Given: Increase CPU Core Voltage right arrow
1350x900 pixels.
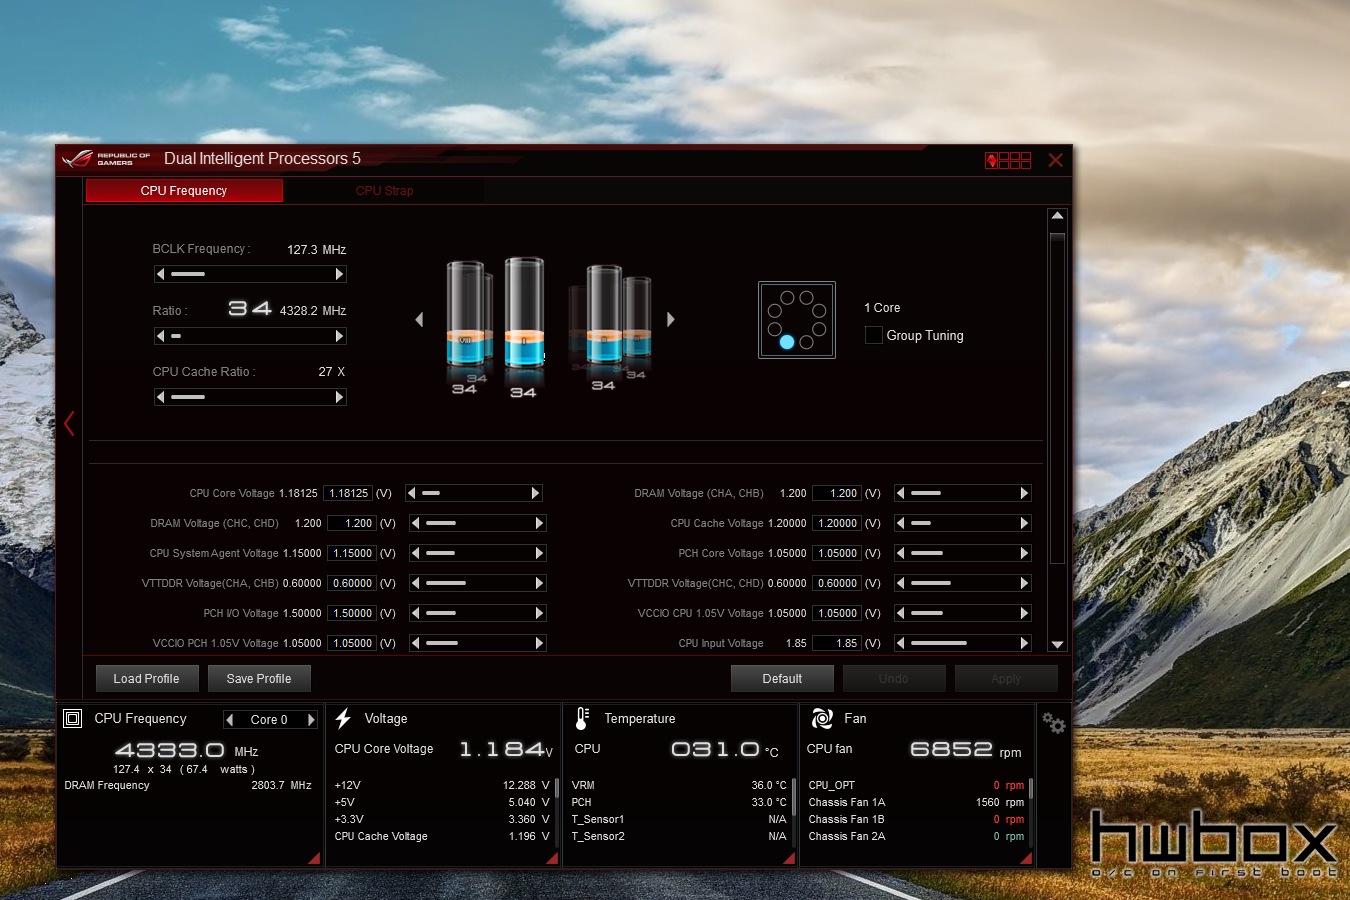Looking at the screenshot, I should pyautogui.click(x=535, y=493).
